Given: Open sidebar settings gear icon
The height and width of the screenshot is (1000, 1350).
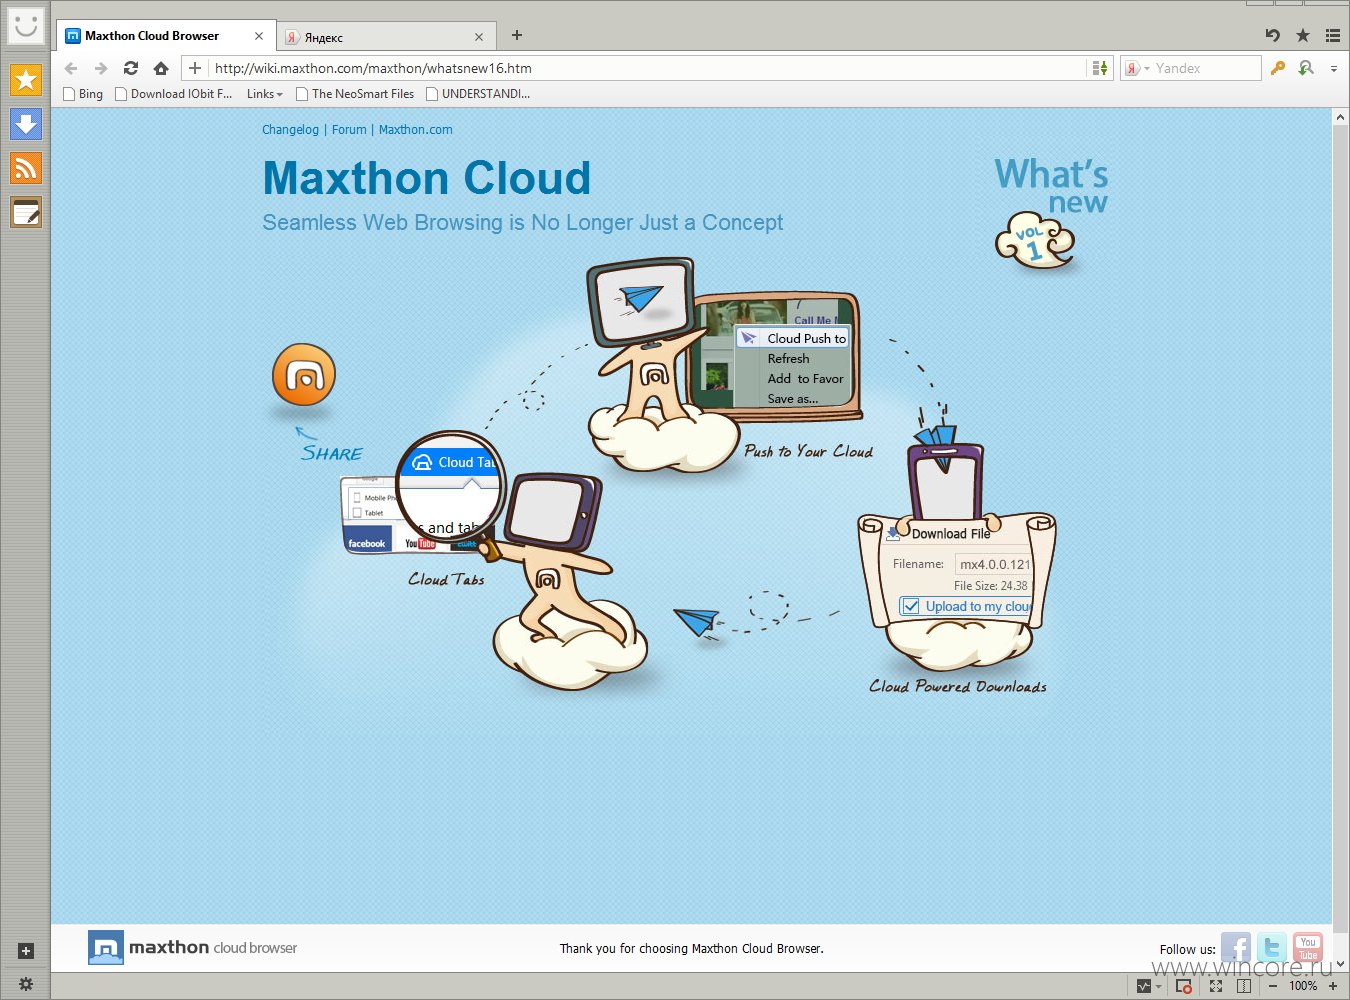Looking at the screenshot, I should tap(26, 984).
